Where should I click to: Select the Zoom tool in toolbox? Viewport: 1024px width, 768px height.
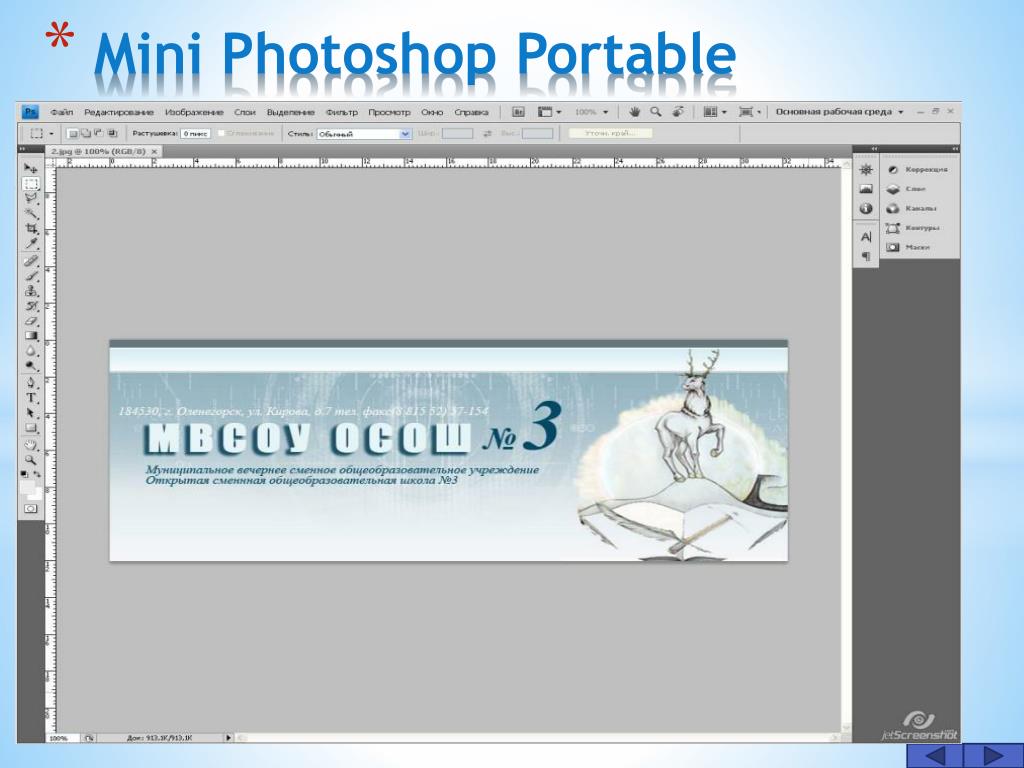tap(31, 460)
